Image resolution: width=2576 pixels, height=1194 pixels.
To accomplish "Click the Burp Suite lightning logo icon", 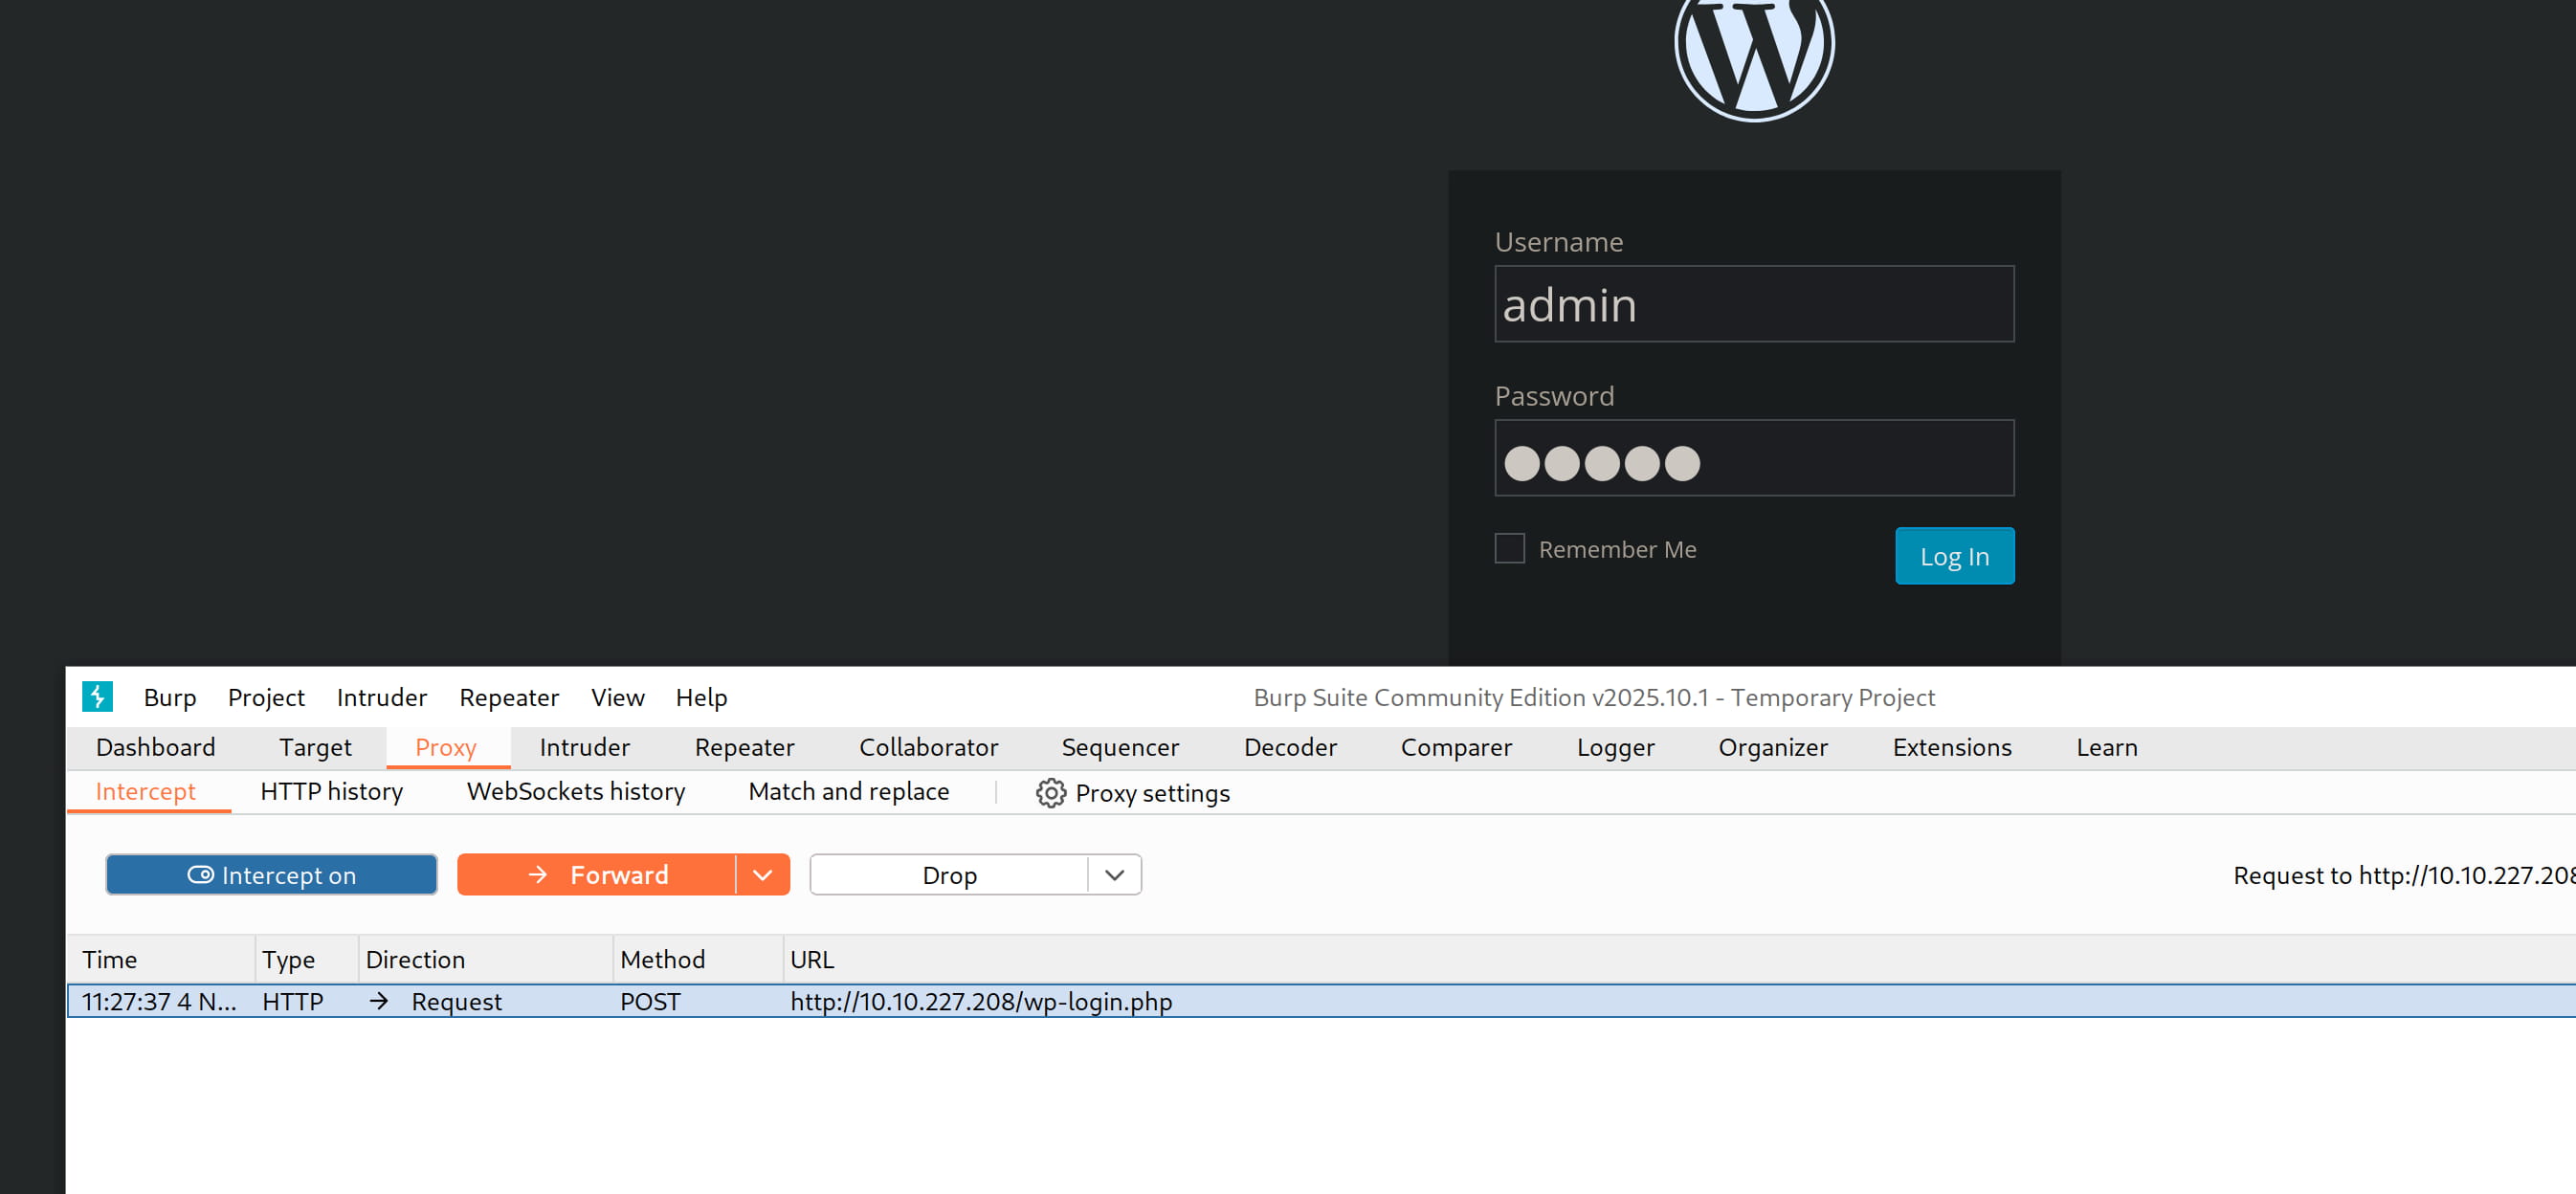I will point(97,696).
